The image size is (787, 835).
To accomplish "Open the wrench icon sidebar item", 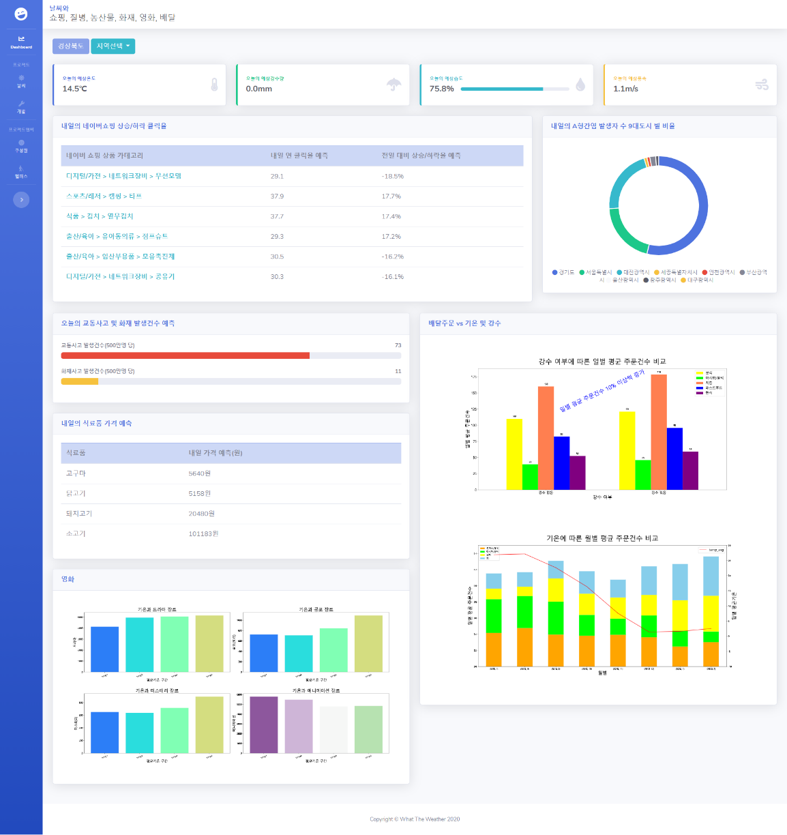I will pos(21,107).
